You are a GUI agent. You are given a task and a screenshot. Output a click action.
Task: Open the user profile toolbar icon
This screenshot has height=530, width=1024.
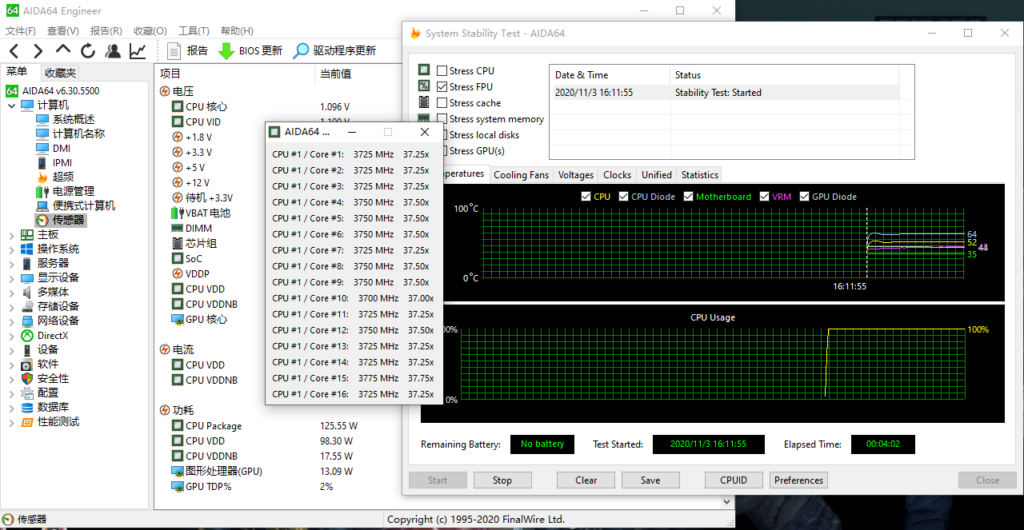(113, 50)
